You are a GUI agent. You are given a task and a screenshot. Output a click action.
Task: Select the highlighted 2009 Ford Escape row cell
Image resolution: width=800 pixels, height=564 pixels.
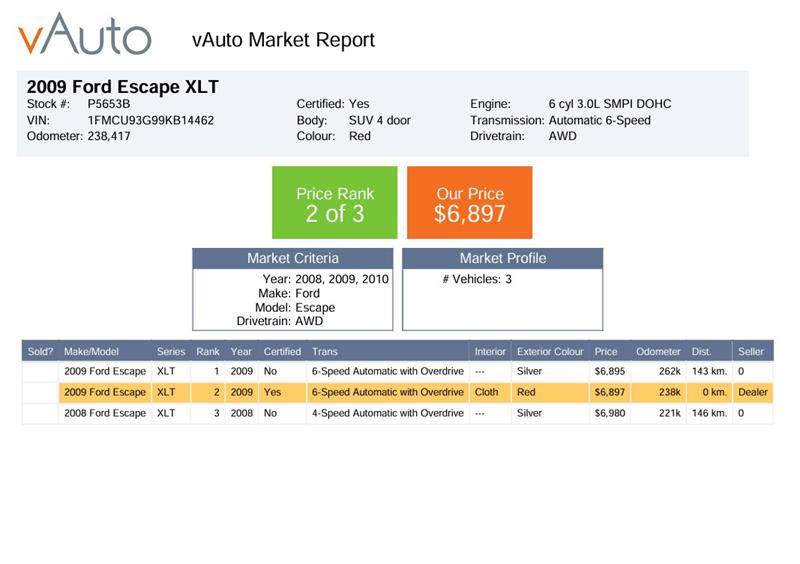[x=105, y=393]
